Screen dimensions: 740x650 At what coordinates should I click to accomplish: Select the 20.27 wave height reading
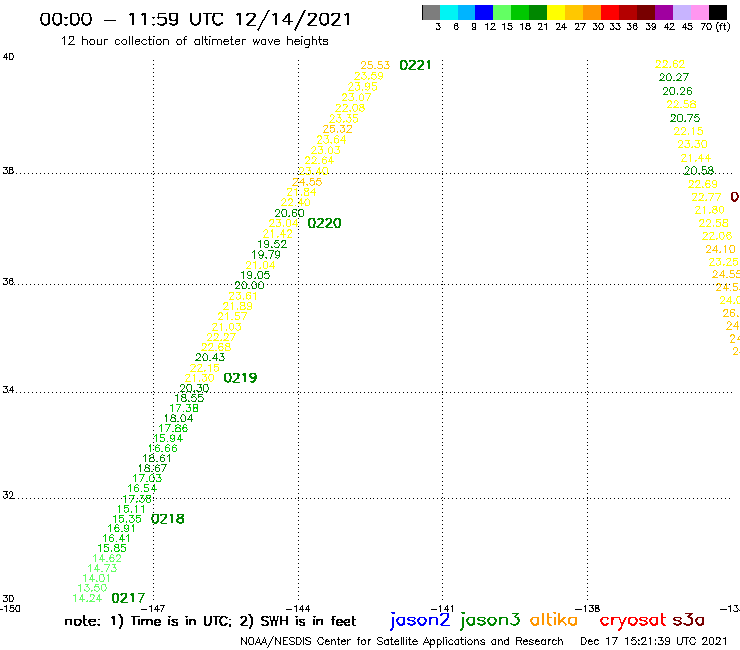pyautogui.click(x=674, y=77)
